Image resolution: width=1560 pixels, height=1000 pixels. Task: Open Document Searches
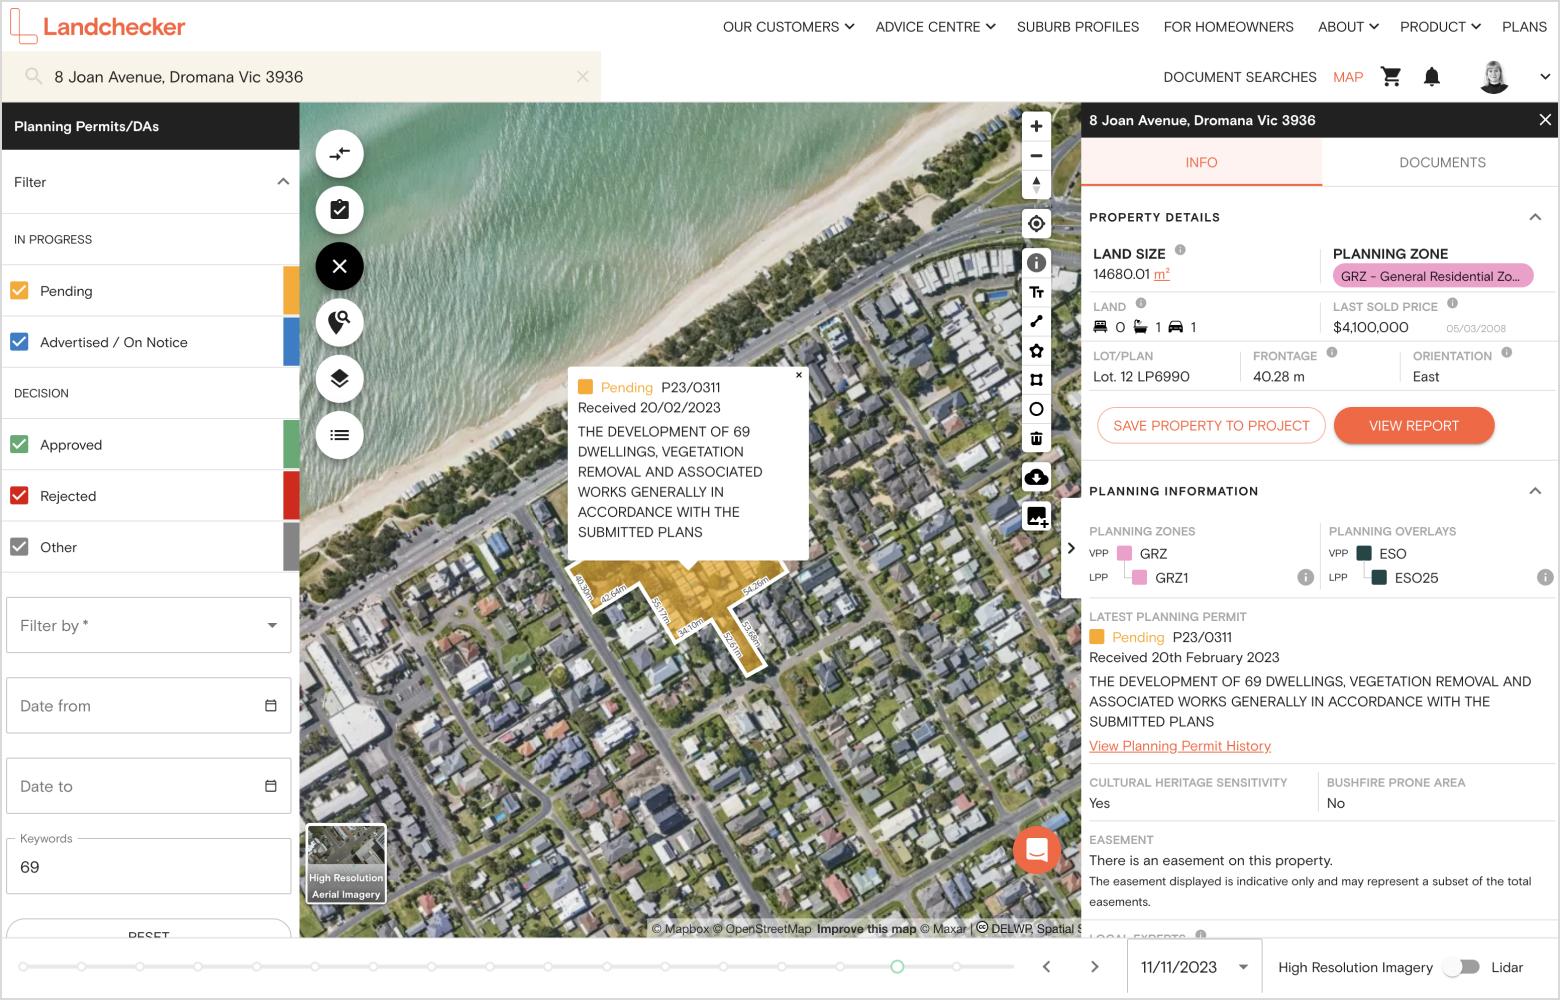click(1240, 77)
